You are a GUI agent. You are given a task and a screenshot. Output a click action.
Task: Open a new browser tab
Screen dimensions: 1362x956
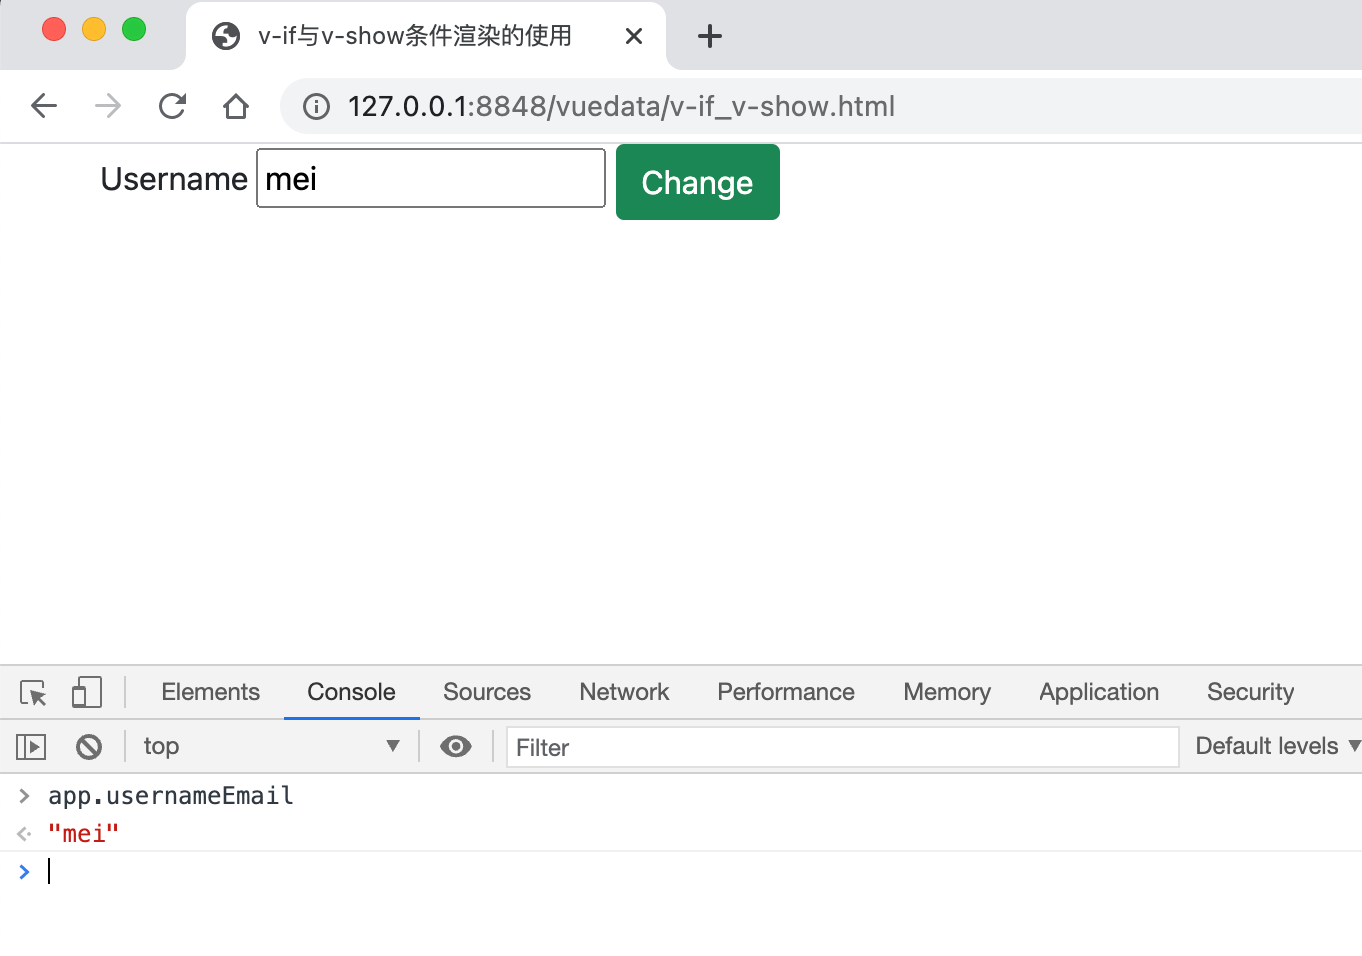[x=710, y=37]
